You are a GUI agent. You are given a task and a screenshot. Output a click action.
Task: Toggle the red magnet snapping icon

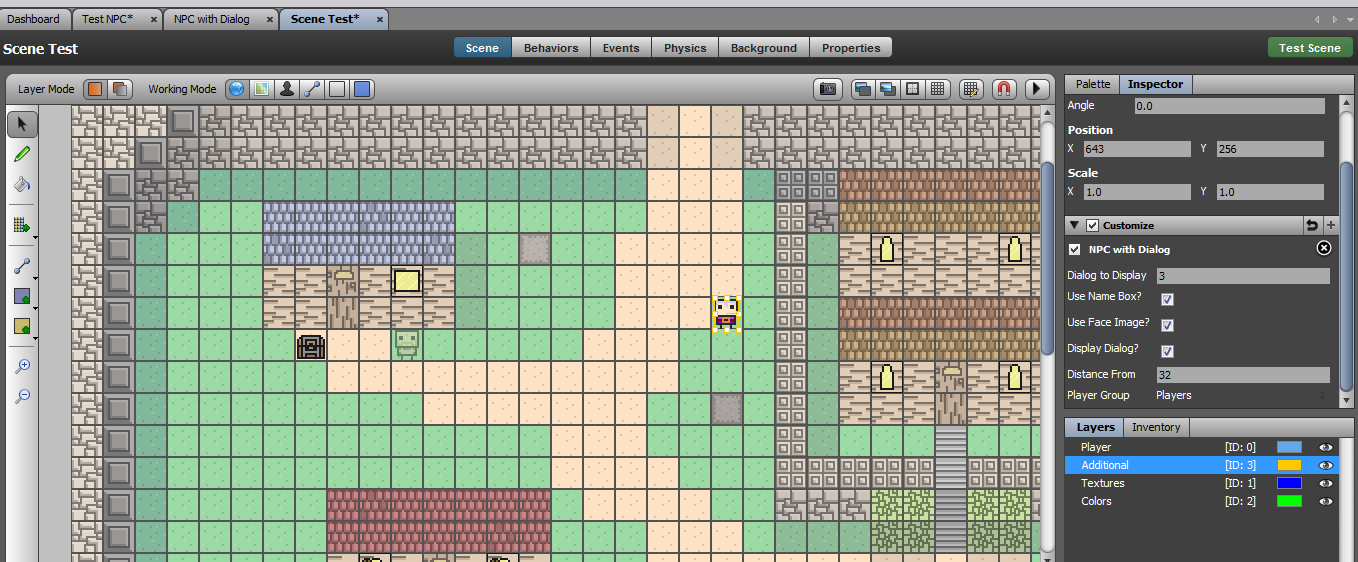point(1004,89)
